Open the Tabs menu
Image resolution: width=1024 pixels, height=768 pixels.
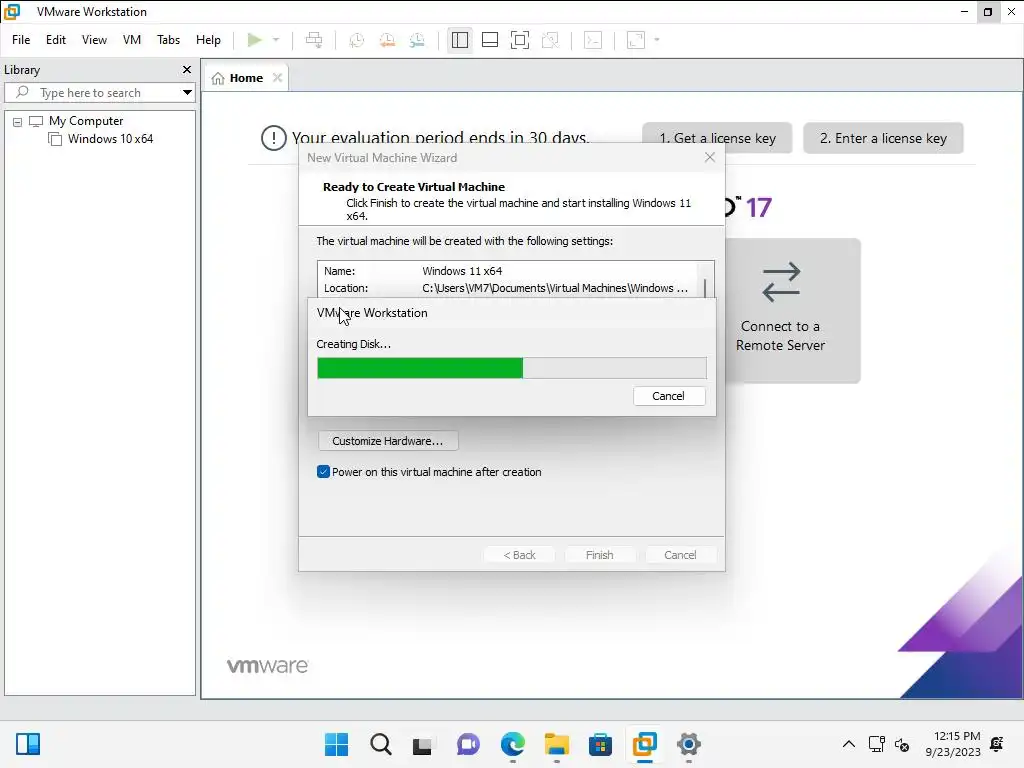(x=168, y=40)
